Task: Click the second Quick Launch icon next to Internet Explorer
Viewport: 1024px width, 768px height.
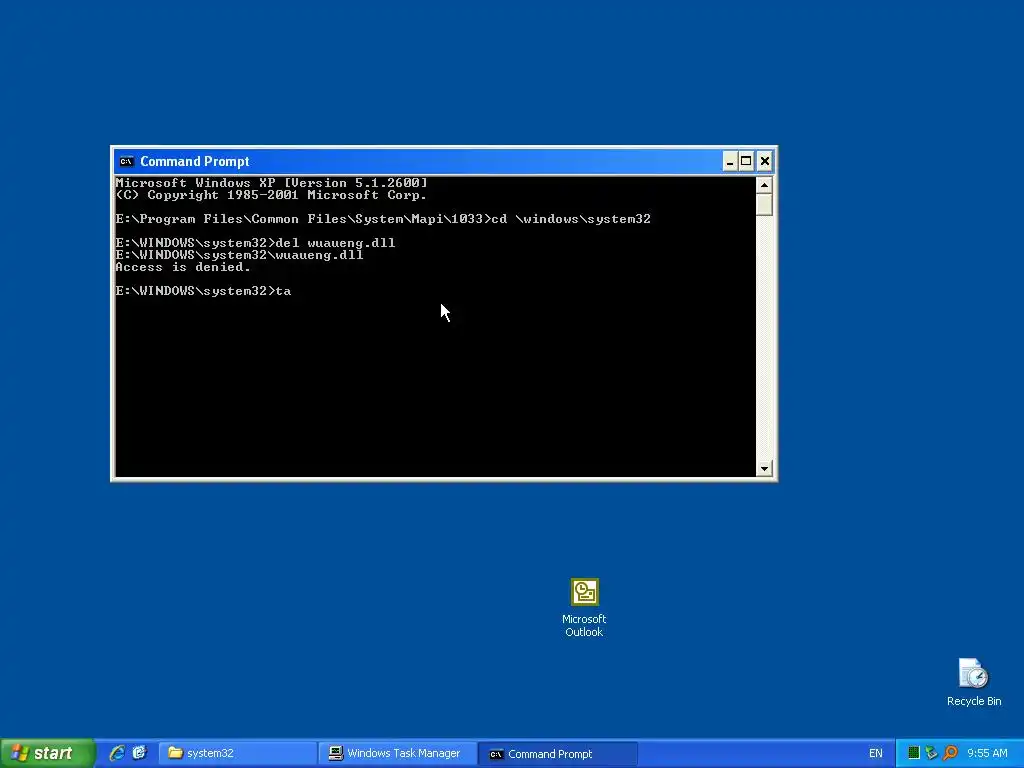Action: pos(139,753)
